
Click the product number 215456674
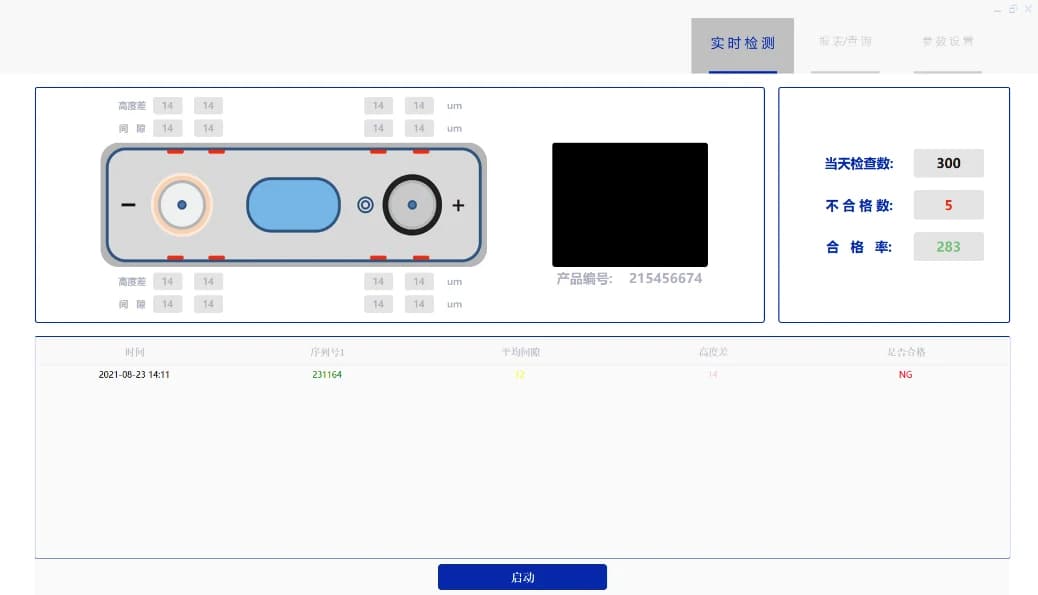click(x=665, y=279)
